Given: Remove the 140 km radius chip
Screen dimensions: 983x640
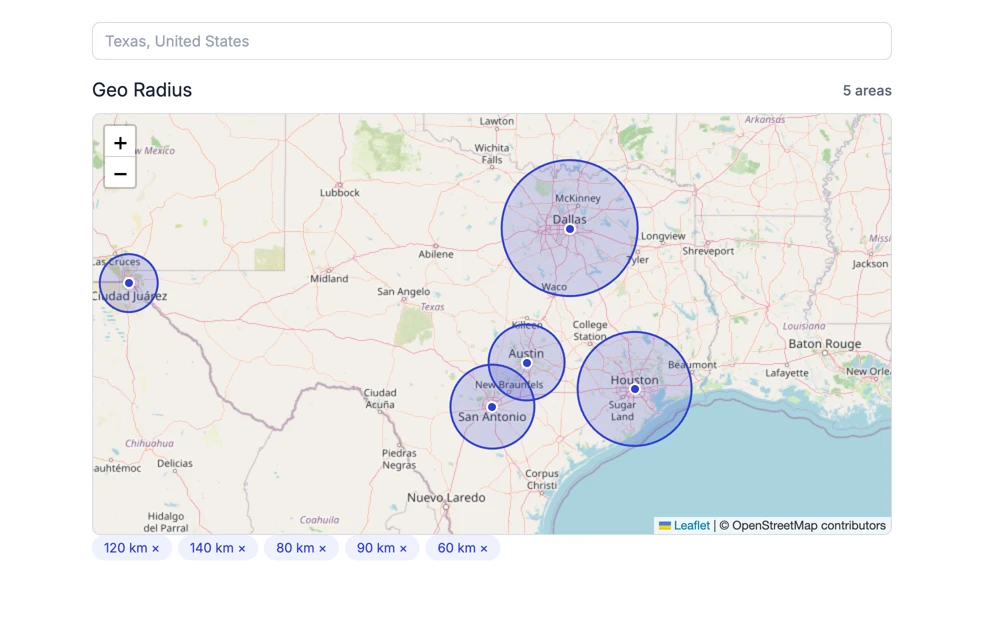Looking at the screenshot, I should [x=242, y=548].
